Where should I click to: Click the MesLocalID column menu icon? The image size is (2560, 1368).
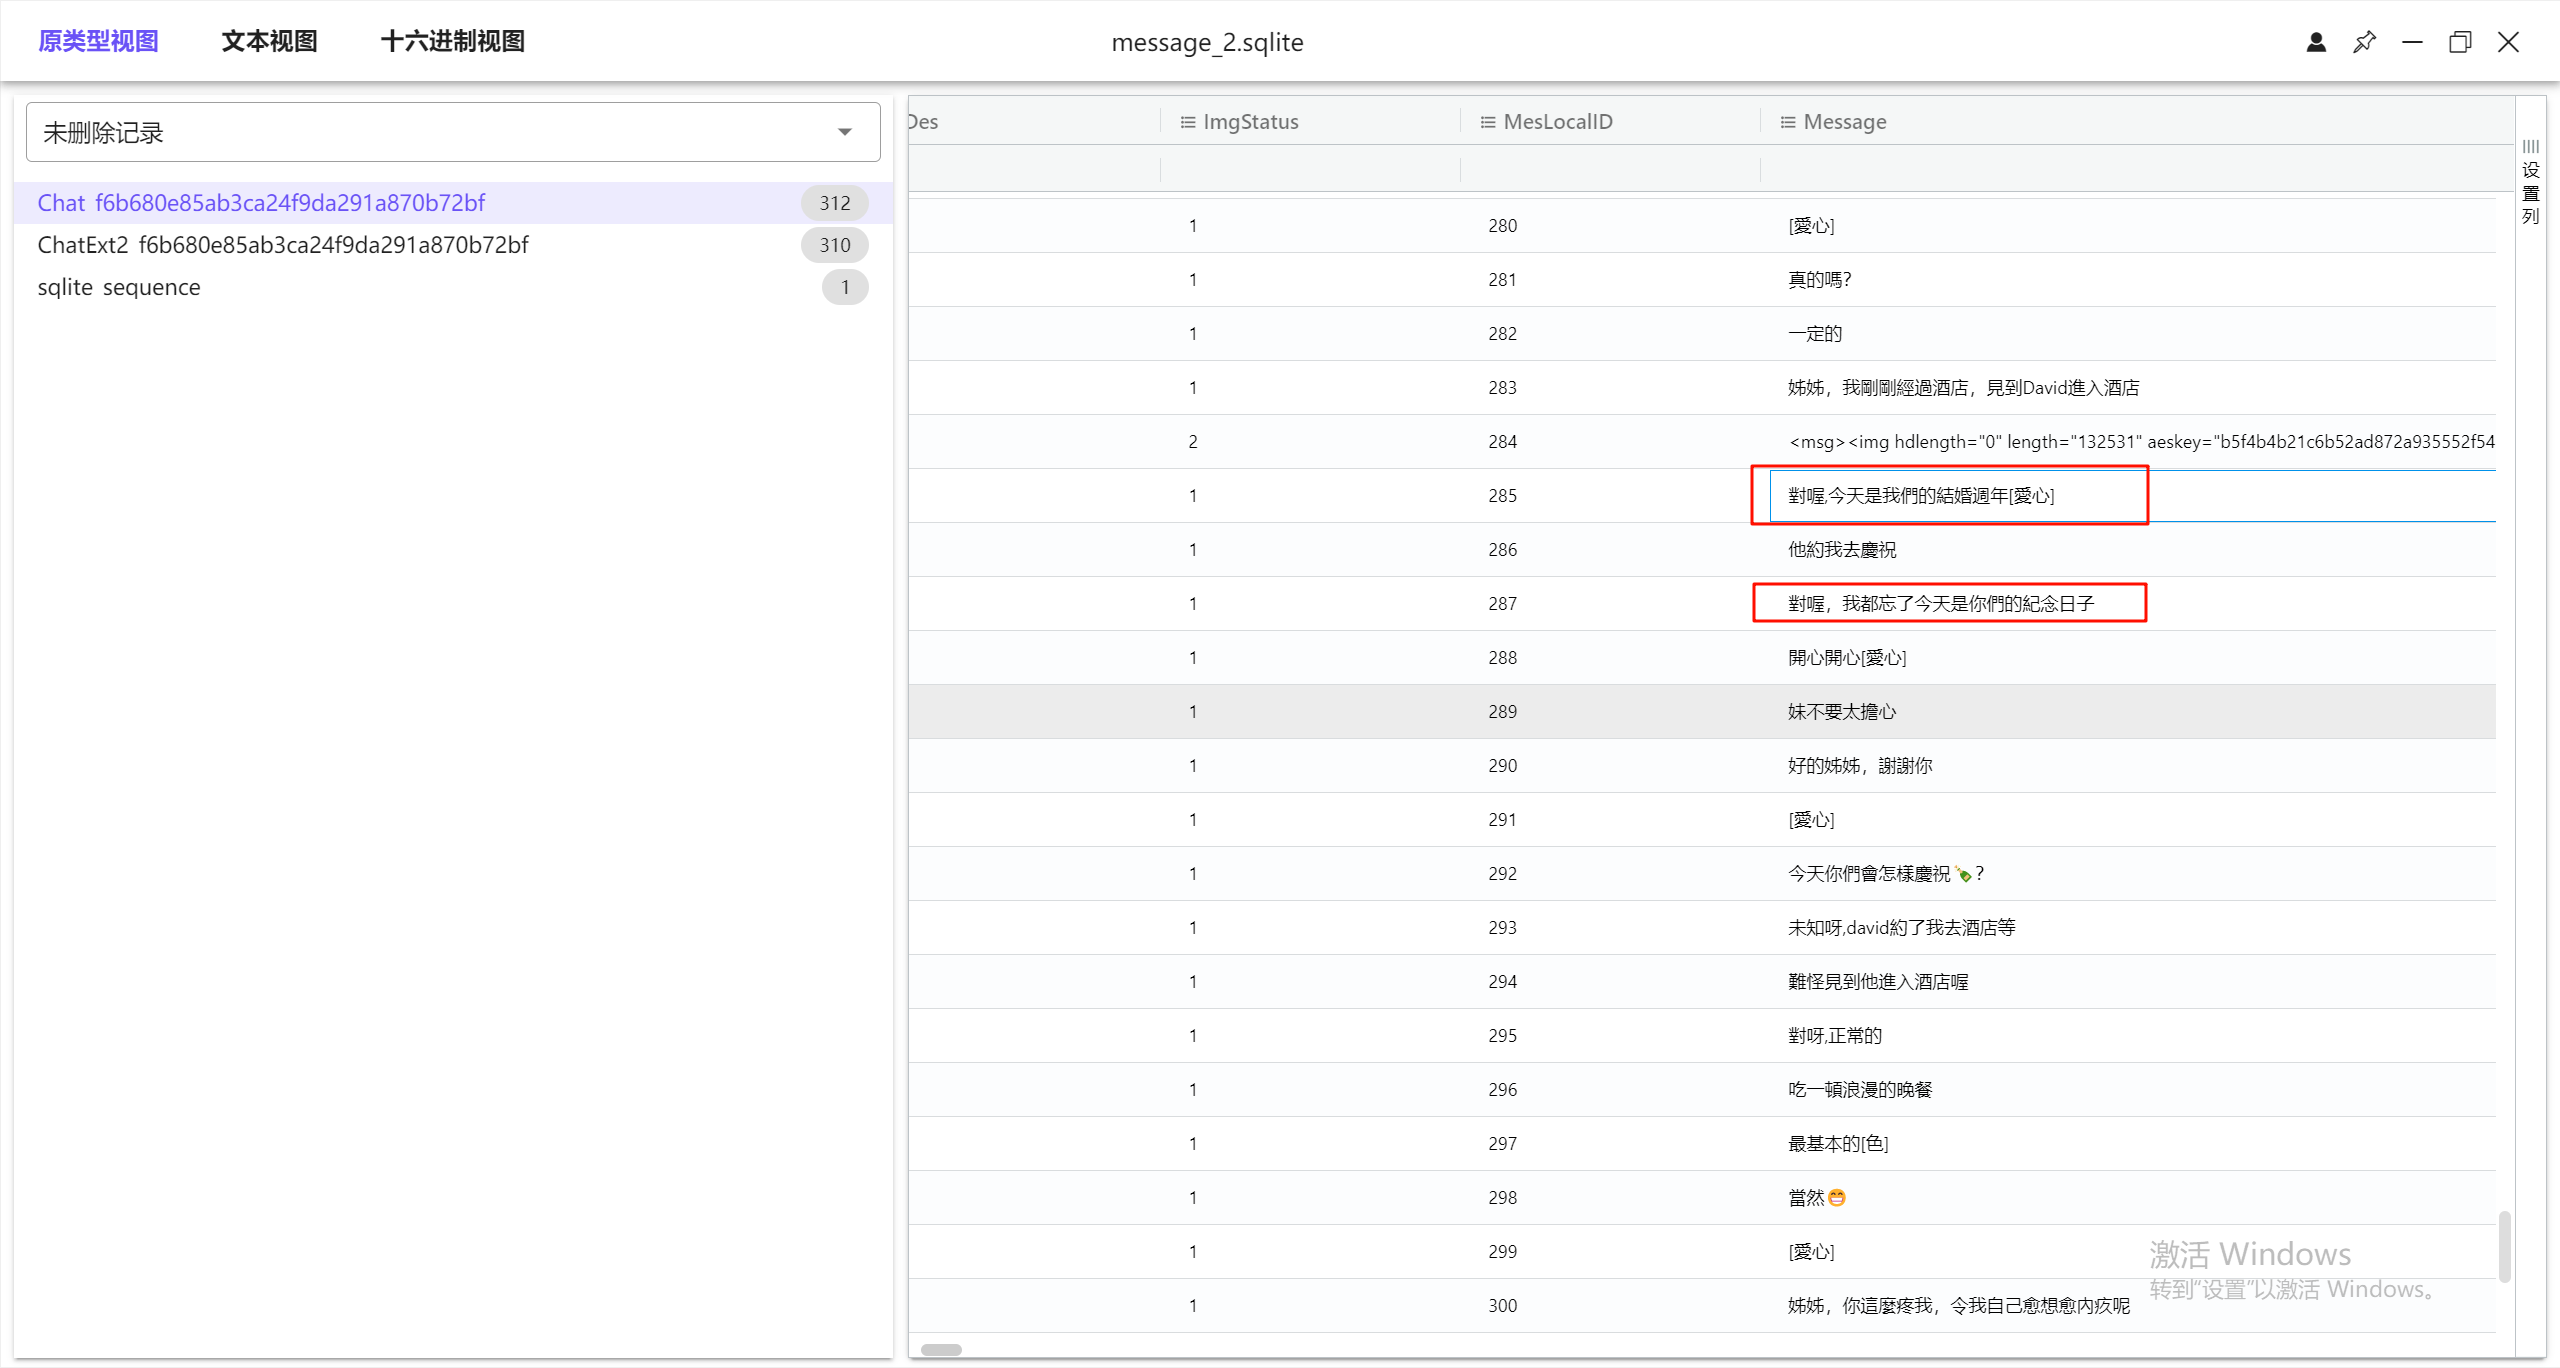1488,122
